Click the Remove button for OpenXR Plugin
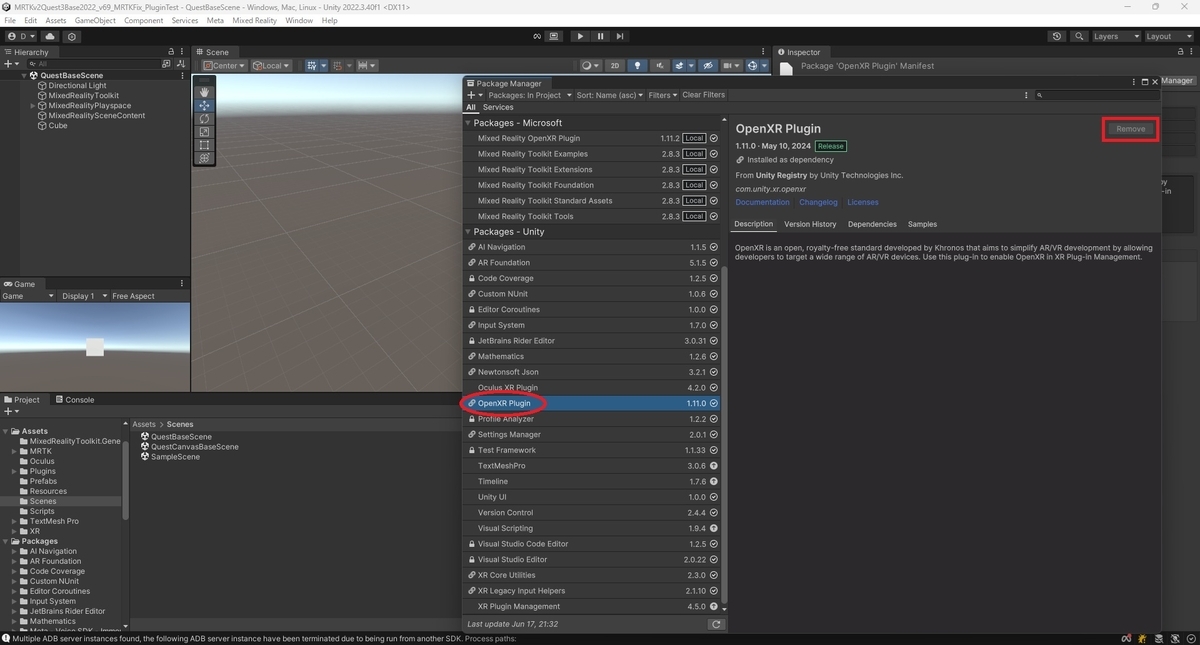The image size is (1200, 645). pyautogui.click(x=1129, y=128)
